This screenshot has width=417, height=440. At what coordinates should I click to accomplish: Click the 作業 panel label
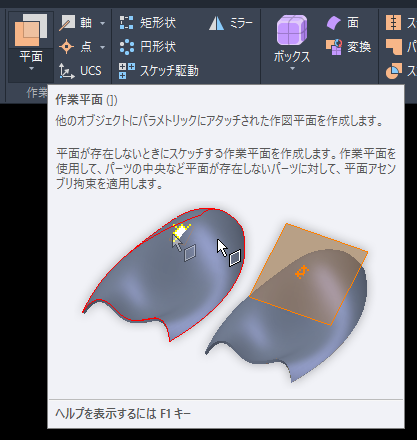[37, 93]
